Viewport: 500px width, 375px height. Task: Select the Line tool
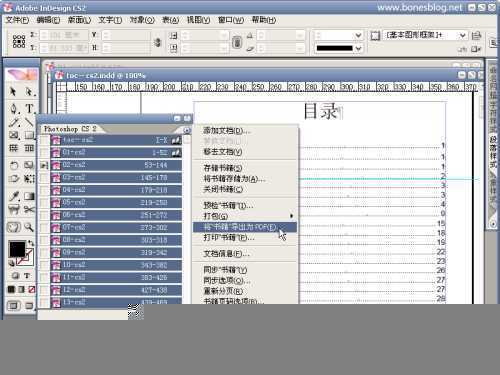coord(29,122)
